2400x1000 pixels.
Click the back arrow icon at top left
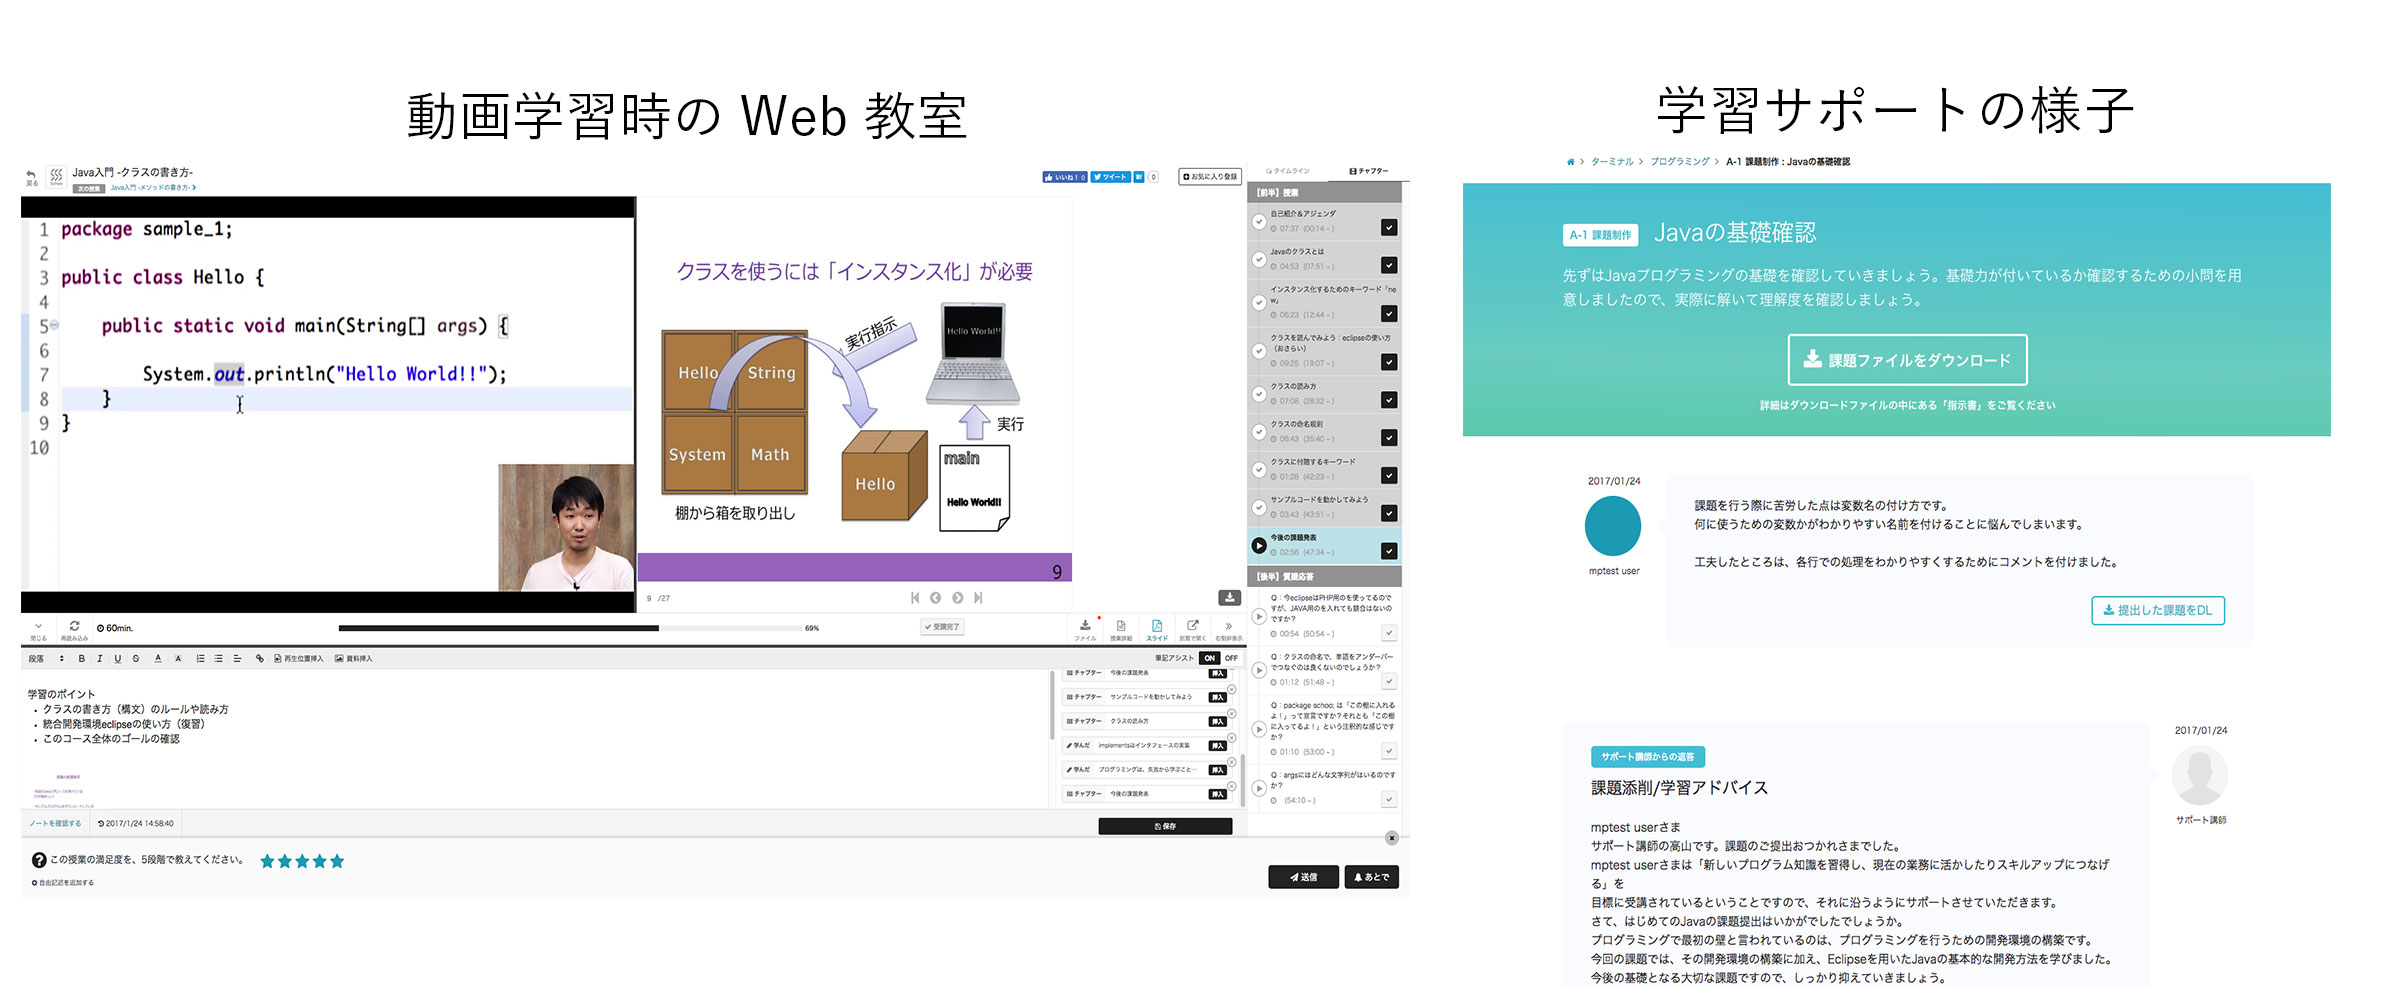pyautogui.click(x=32, y=176)
